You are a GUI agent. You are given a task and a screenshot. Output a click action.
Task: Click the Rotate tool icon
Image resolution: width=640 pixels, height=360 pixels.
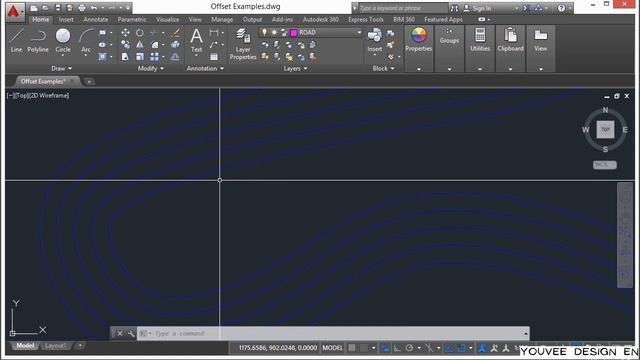point(140,33)
